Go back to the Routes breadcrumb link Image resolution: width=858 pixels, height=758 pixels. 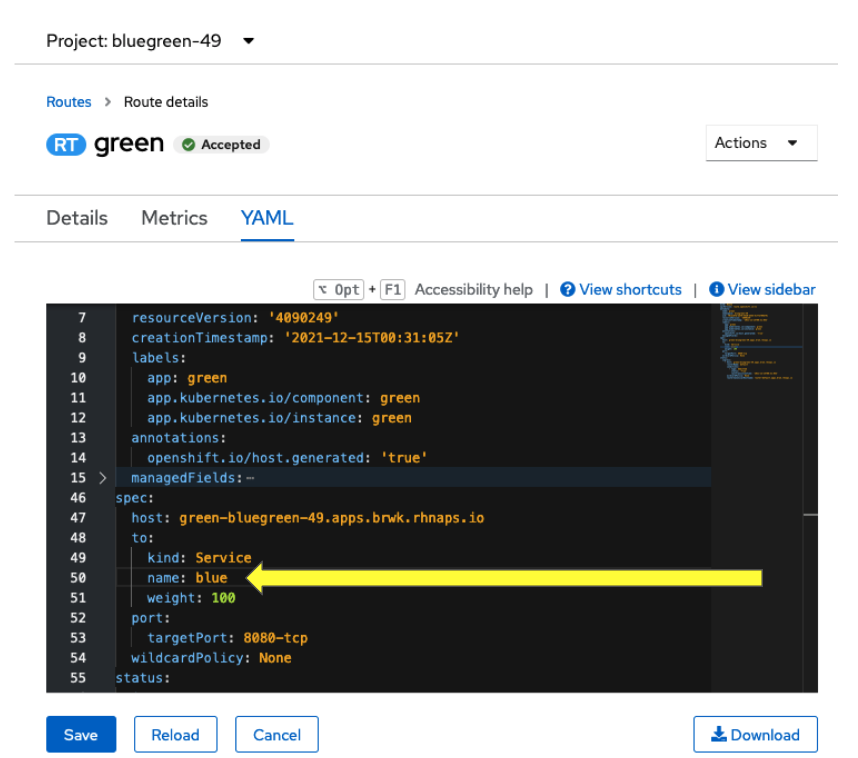[x=68, y=102]
